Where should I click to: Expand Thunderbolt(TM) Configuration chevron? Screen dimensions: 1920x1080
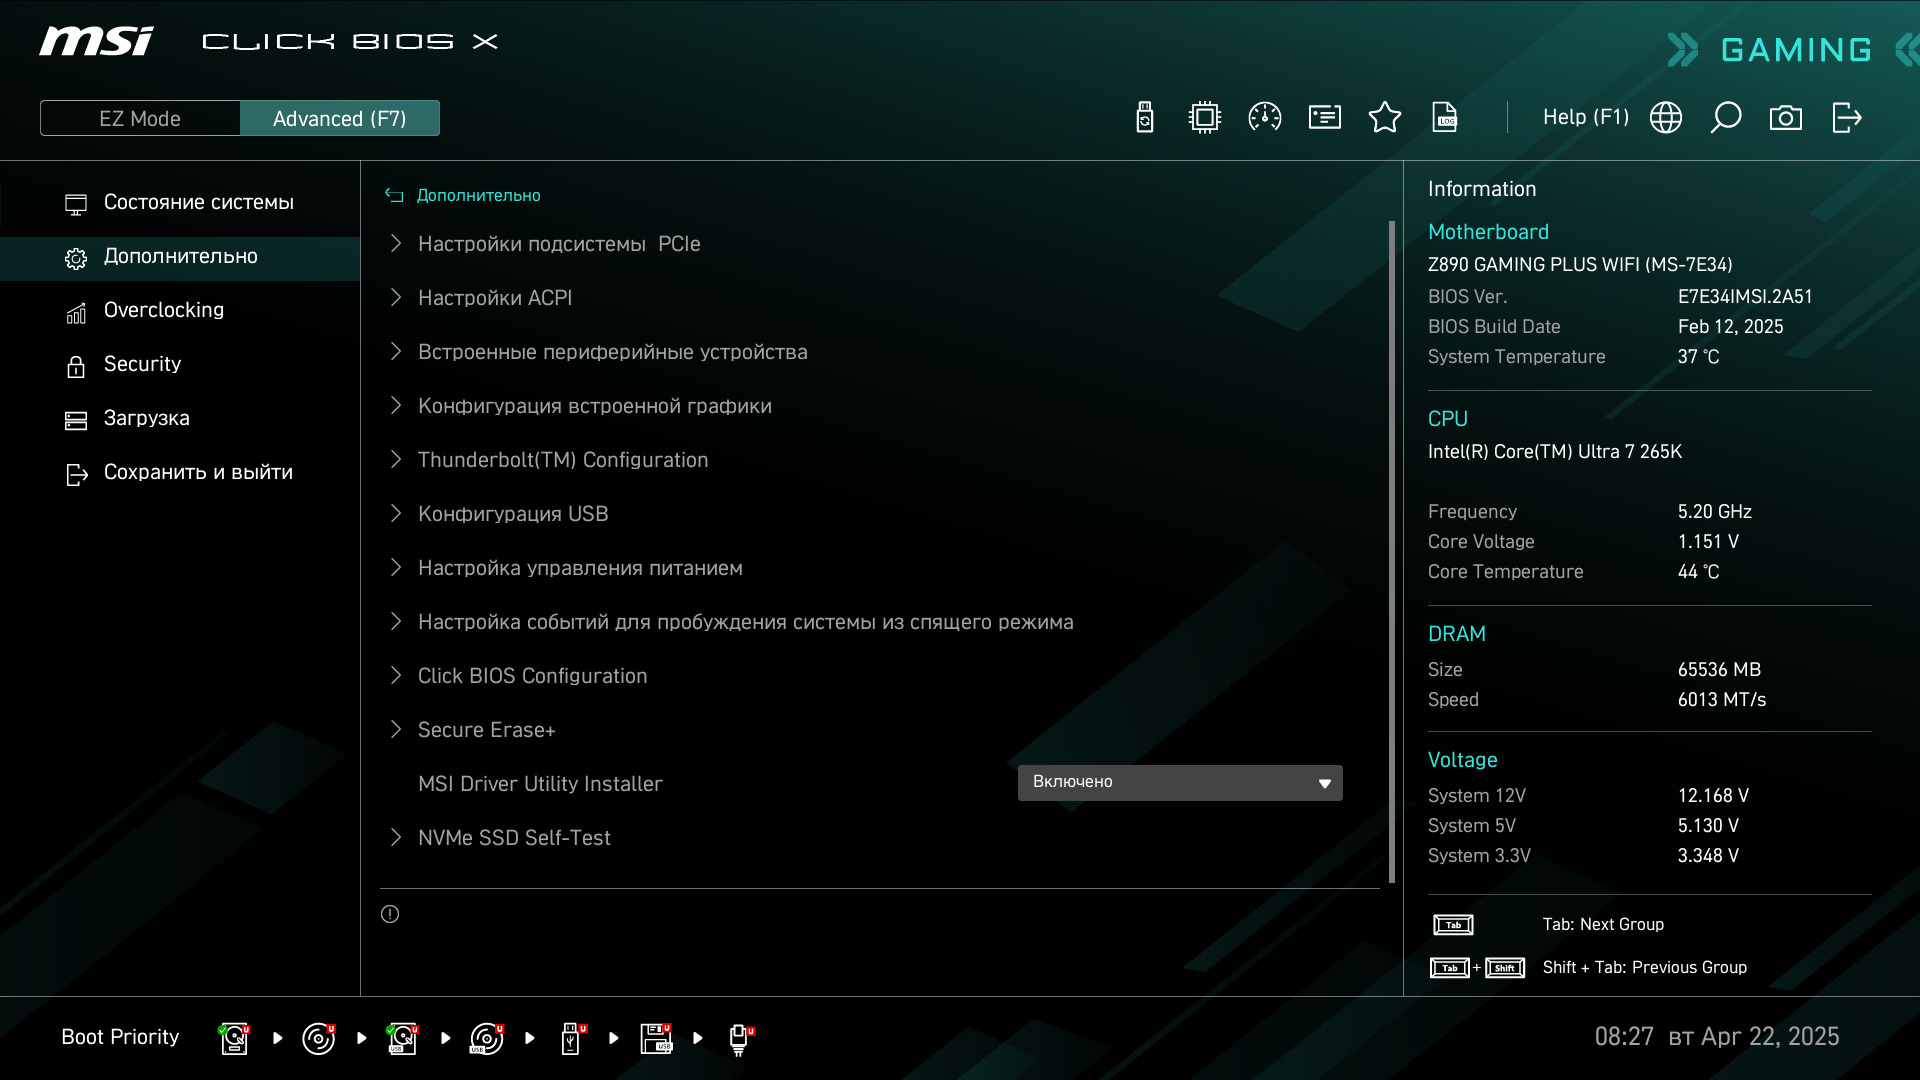pyautogui.click(x=396, y=460)
